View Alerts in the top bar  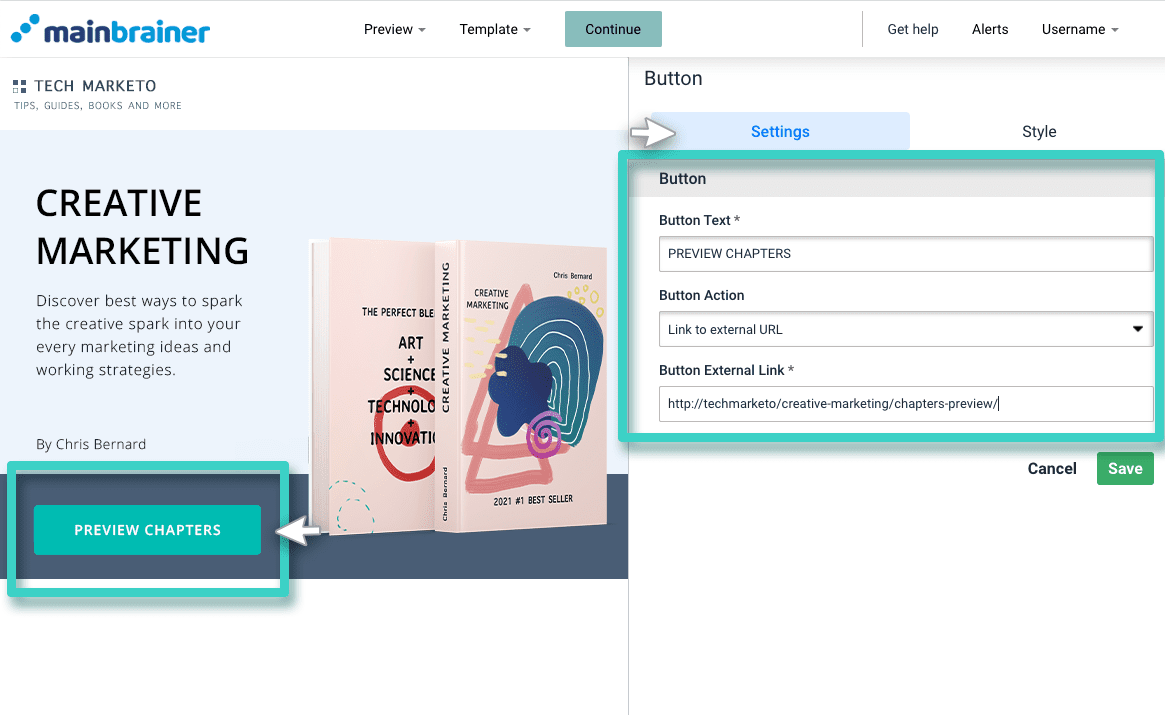tap(989, 29)
